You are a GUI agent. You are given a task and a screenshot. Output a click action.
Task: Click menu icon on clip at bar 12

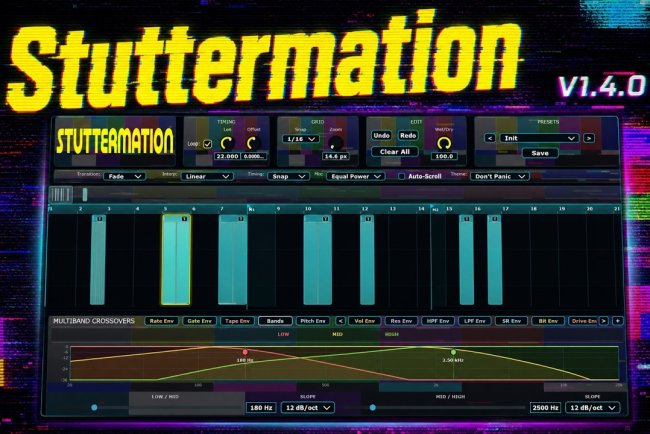[368, 219]
